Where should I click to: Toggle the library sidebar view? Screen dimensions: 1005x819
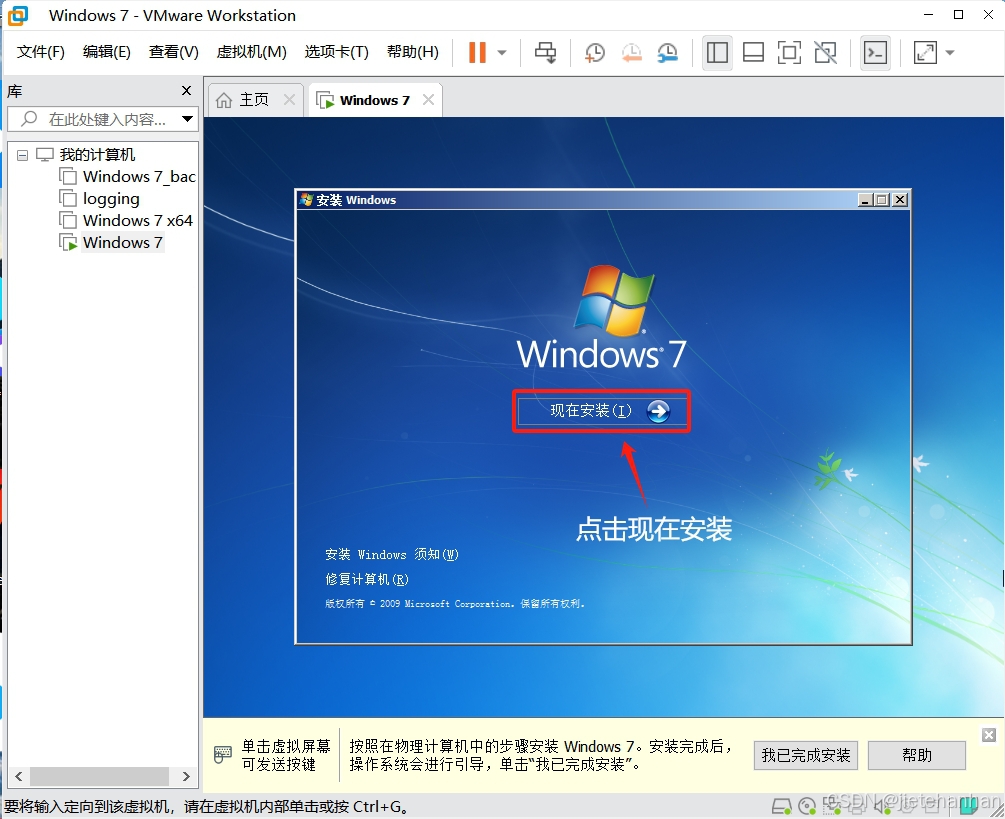[x=717, y=53]
